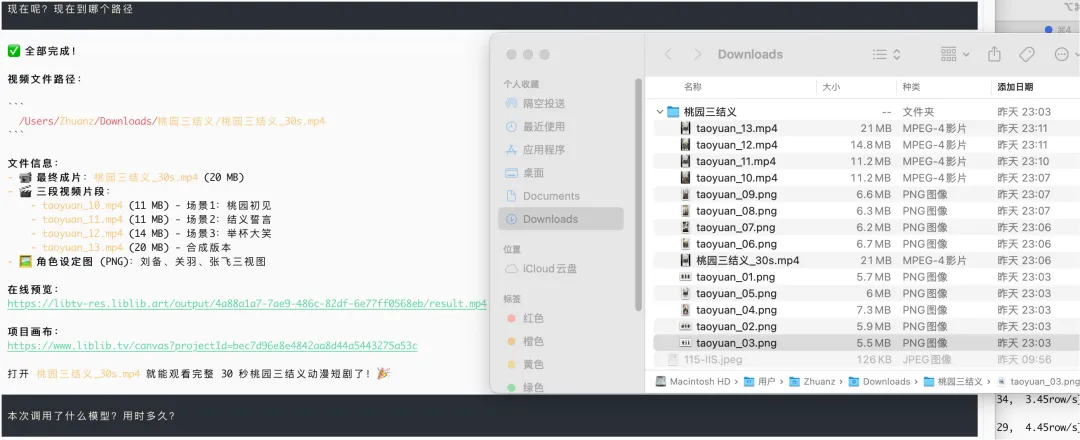Open the Finder Share menu icon
The width and height of the screenshot is (1080, 440).
tap(994, 54)
